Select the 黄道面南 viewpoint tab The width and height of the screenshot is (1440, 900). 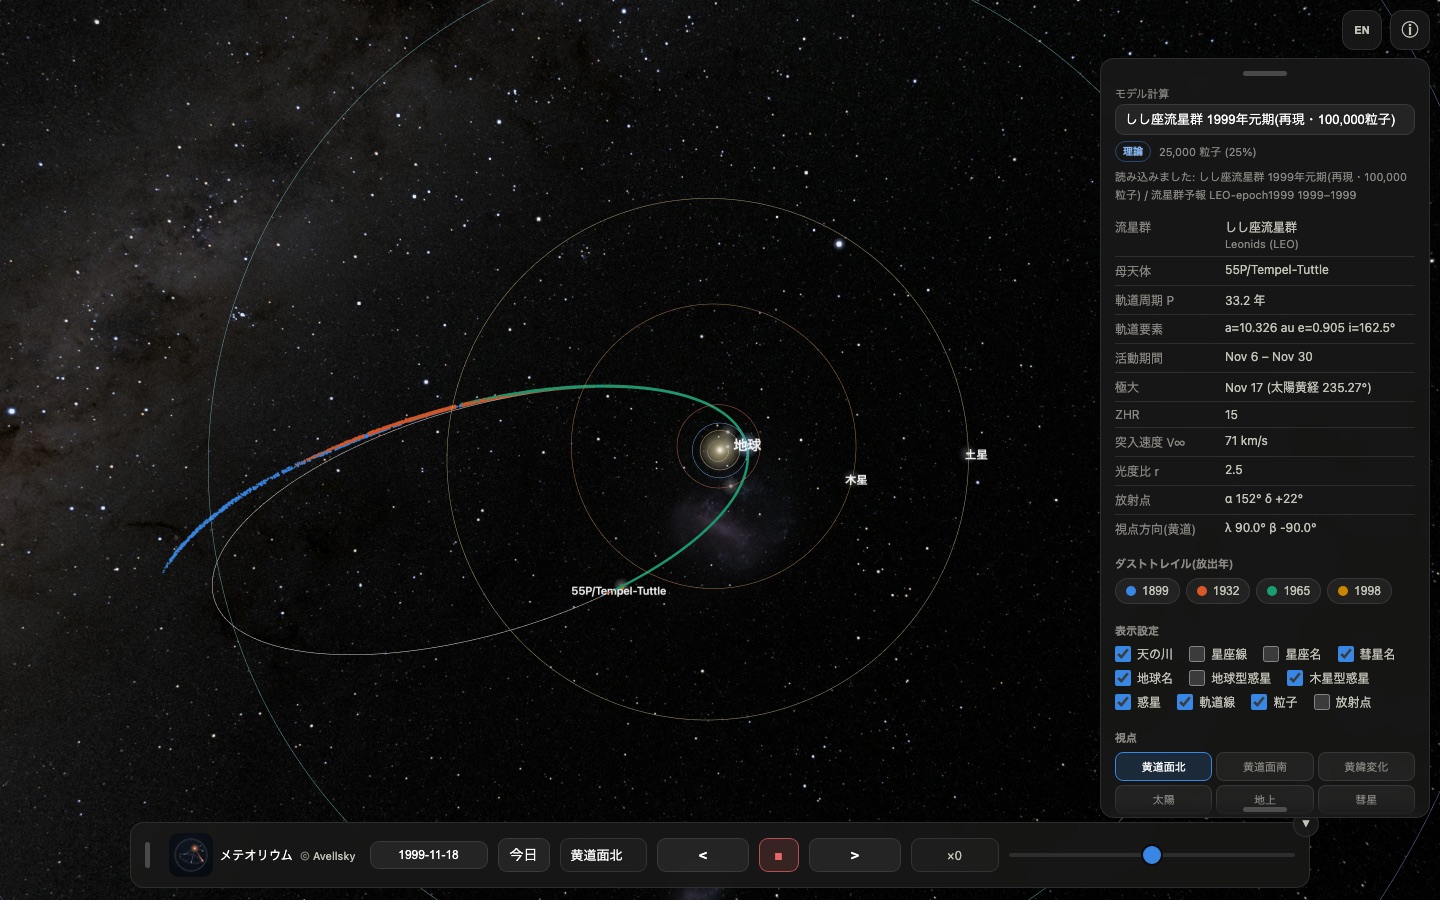pyautogui.click(x=1264, y=767)
